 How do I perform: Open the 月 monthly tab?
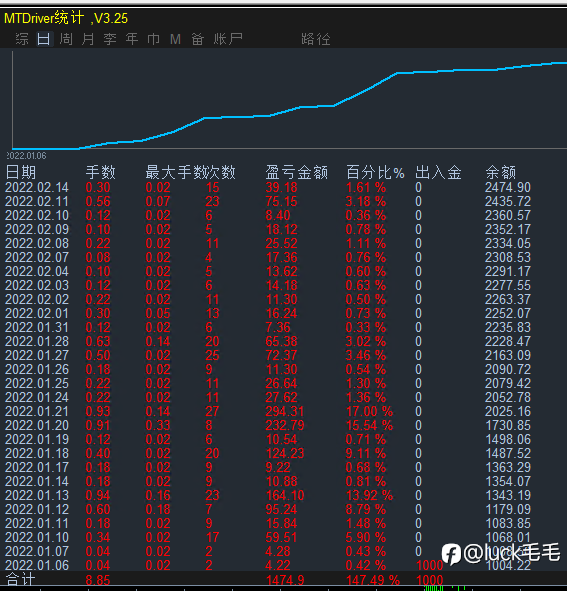coord(88,39)
